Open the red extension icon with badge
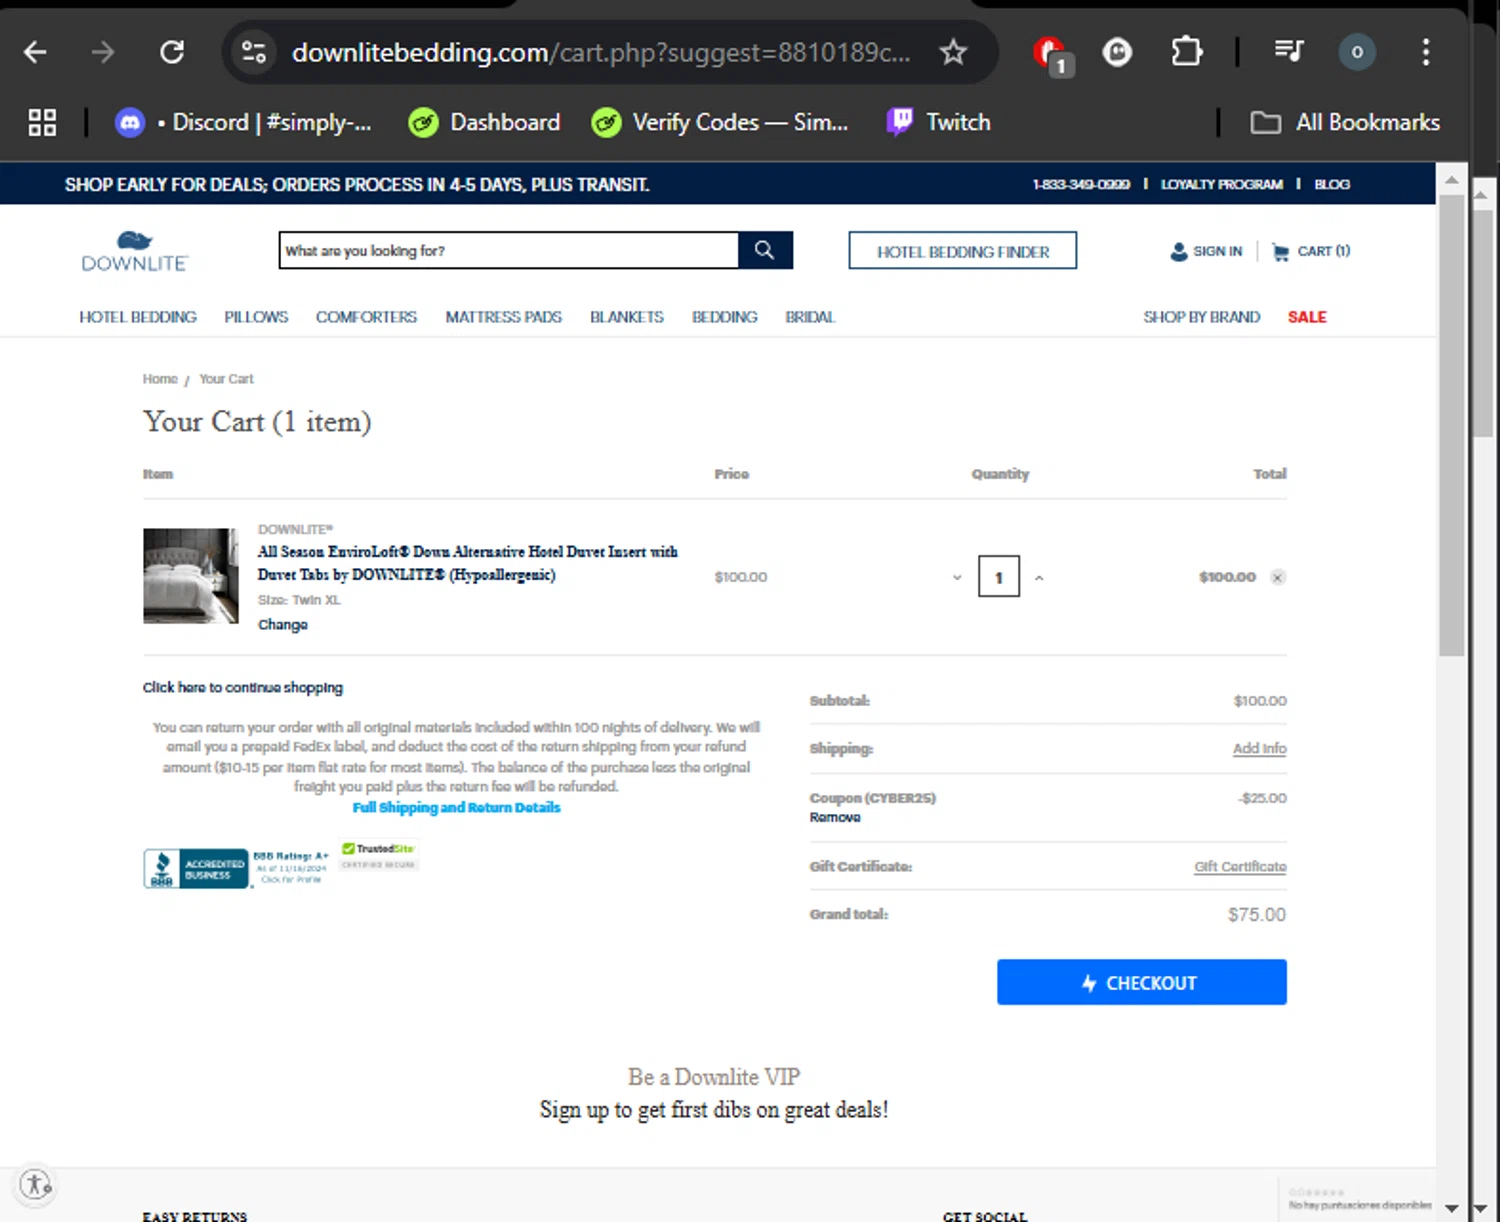Viewport: 1500px width, 1222px height. pos(1050,54)
